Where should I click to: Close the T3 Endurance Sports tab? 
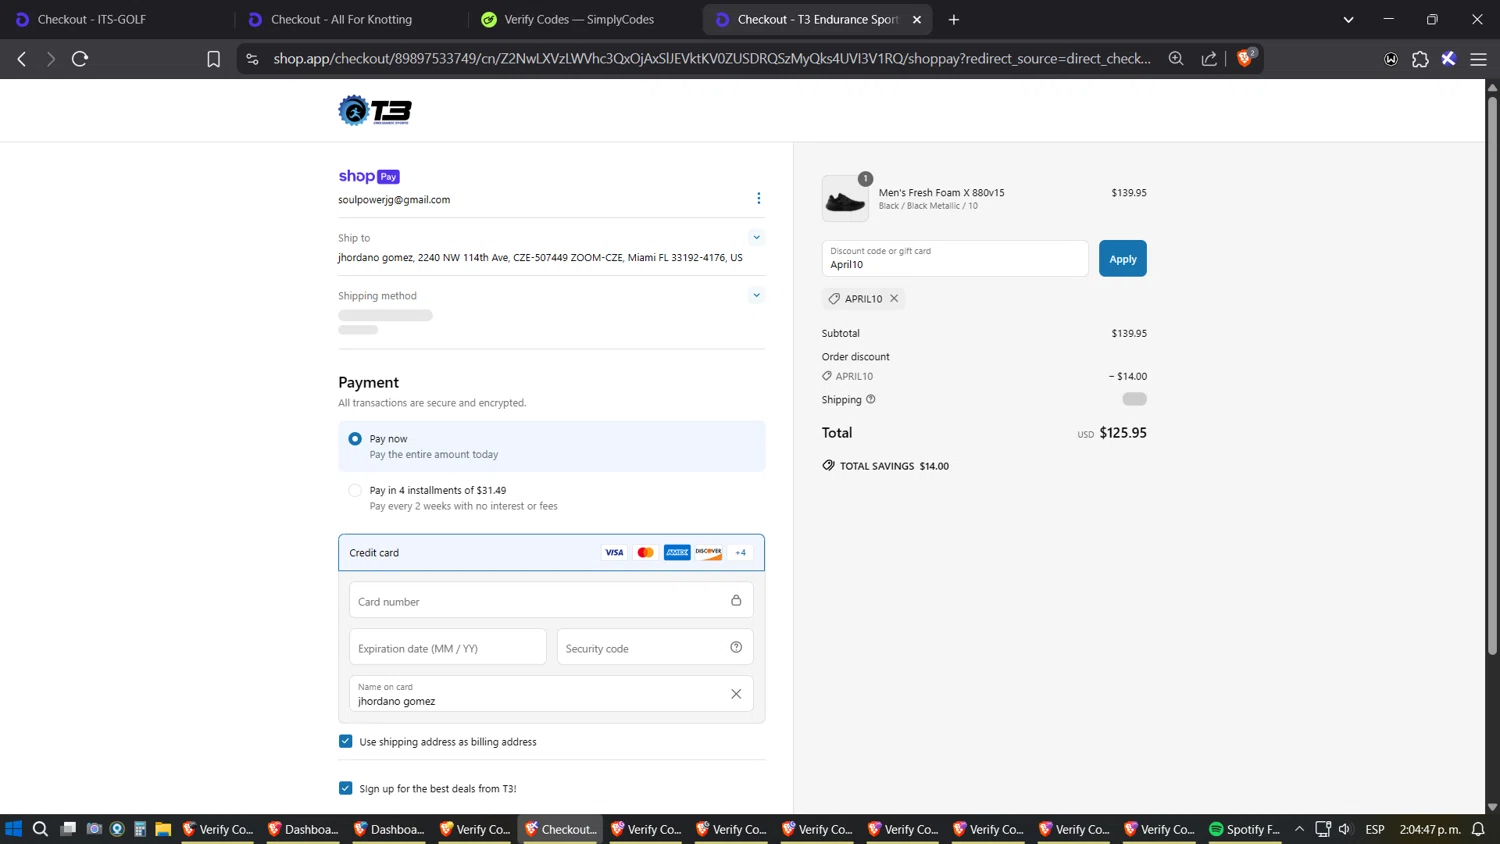917,19
